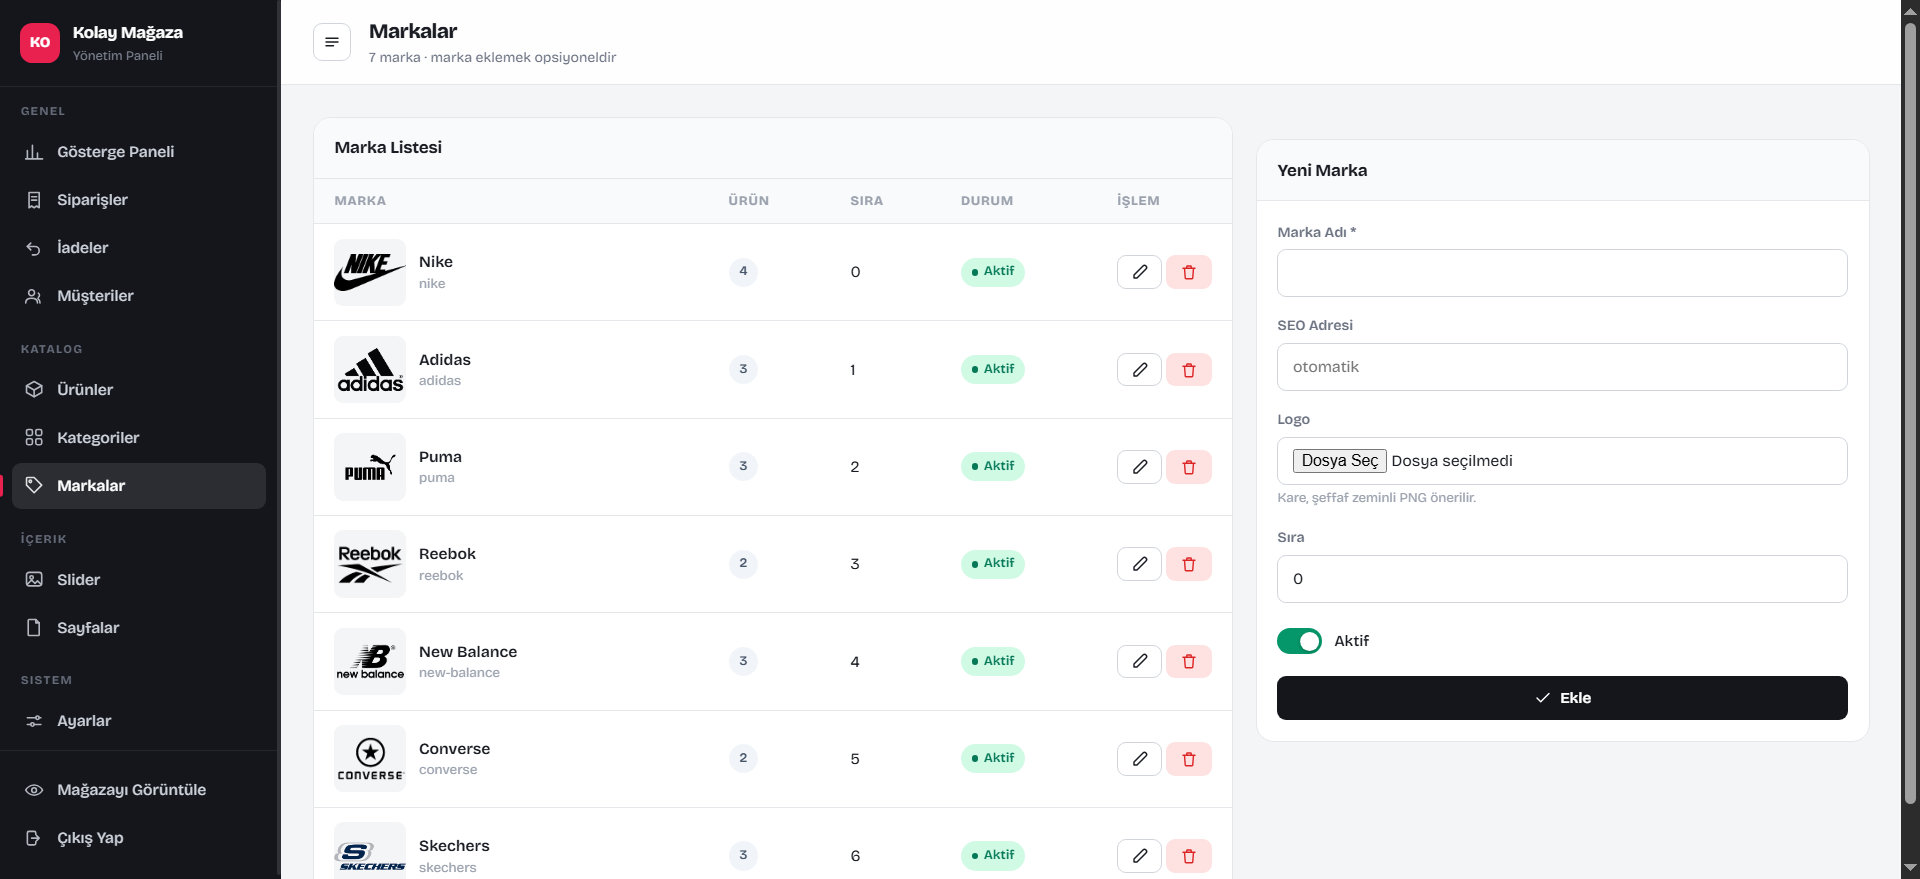Open Ürünler in the sidebar
The width and height of the screenshot is (1920, 879).
point(139,390)
